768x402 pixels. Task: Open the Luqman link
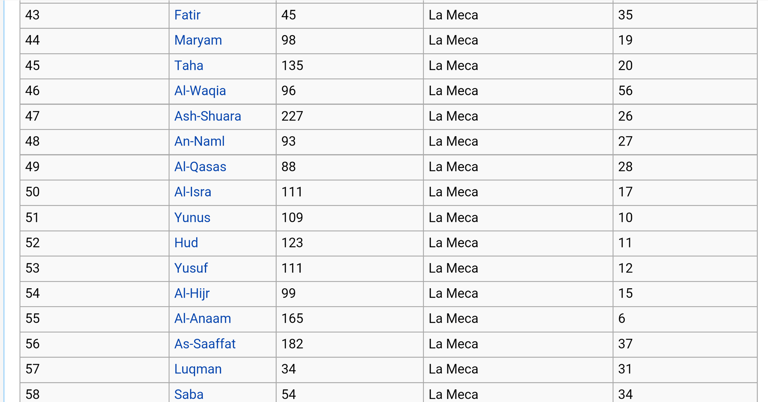coord(198,369)
